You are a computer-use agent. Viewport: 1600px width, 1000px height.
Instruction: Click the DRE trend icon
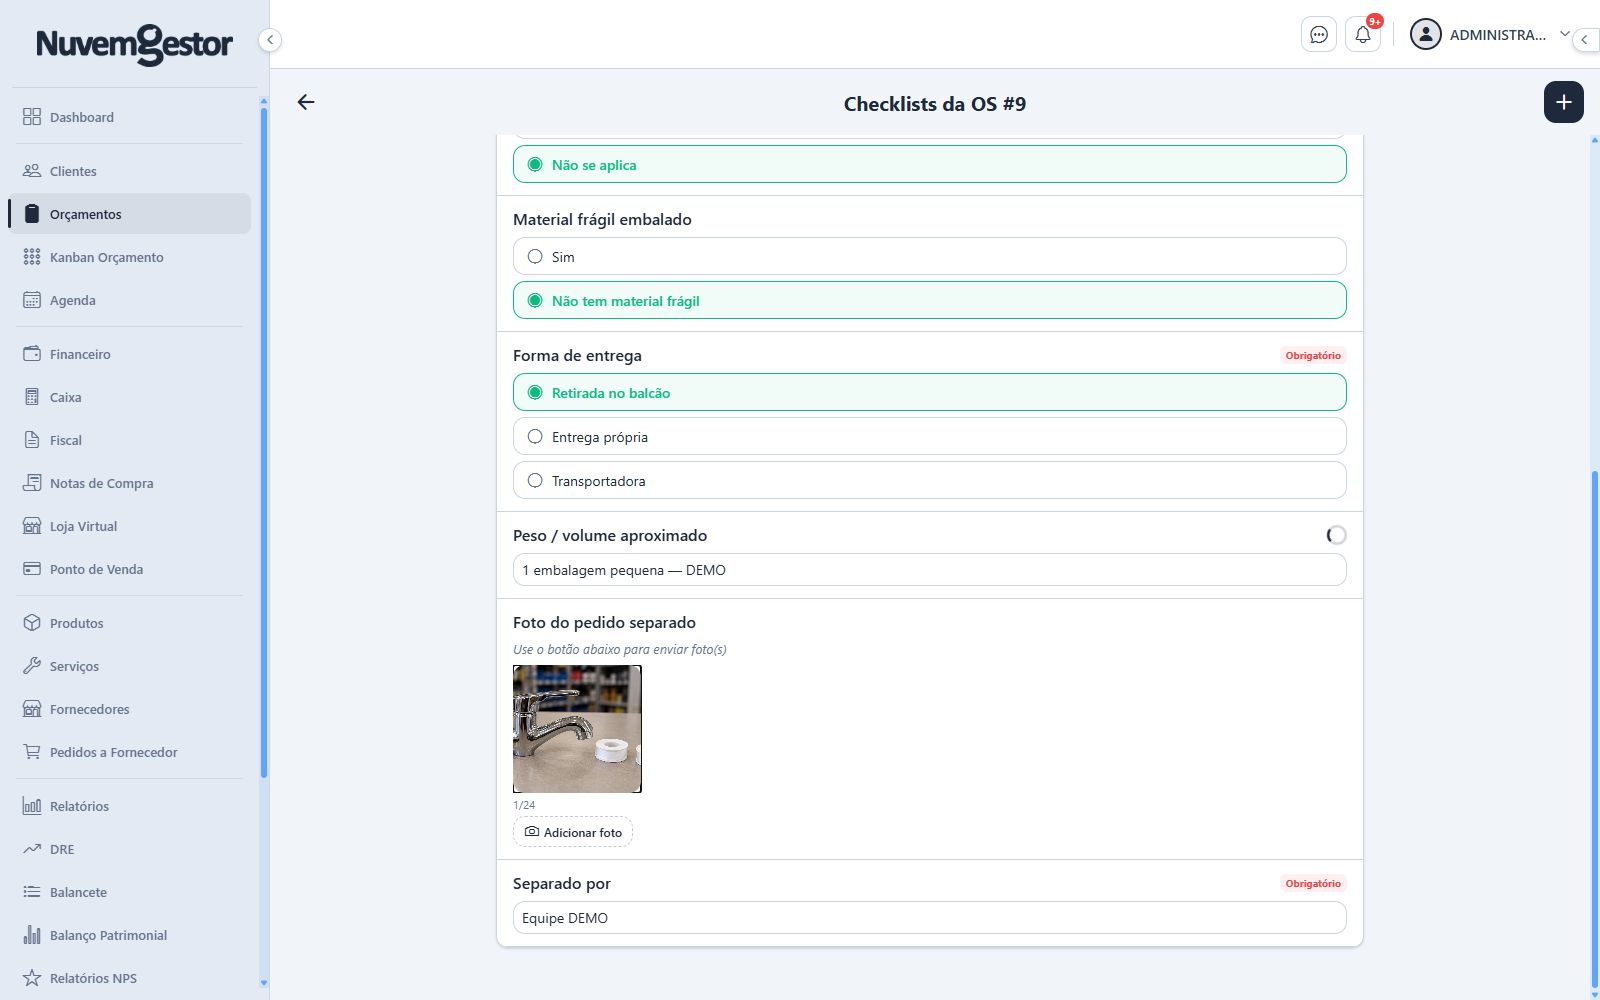tap(32, 849)
